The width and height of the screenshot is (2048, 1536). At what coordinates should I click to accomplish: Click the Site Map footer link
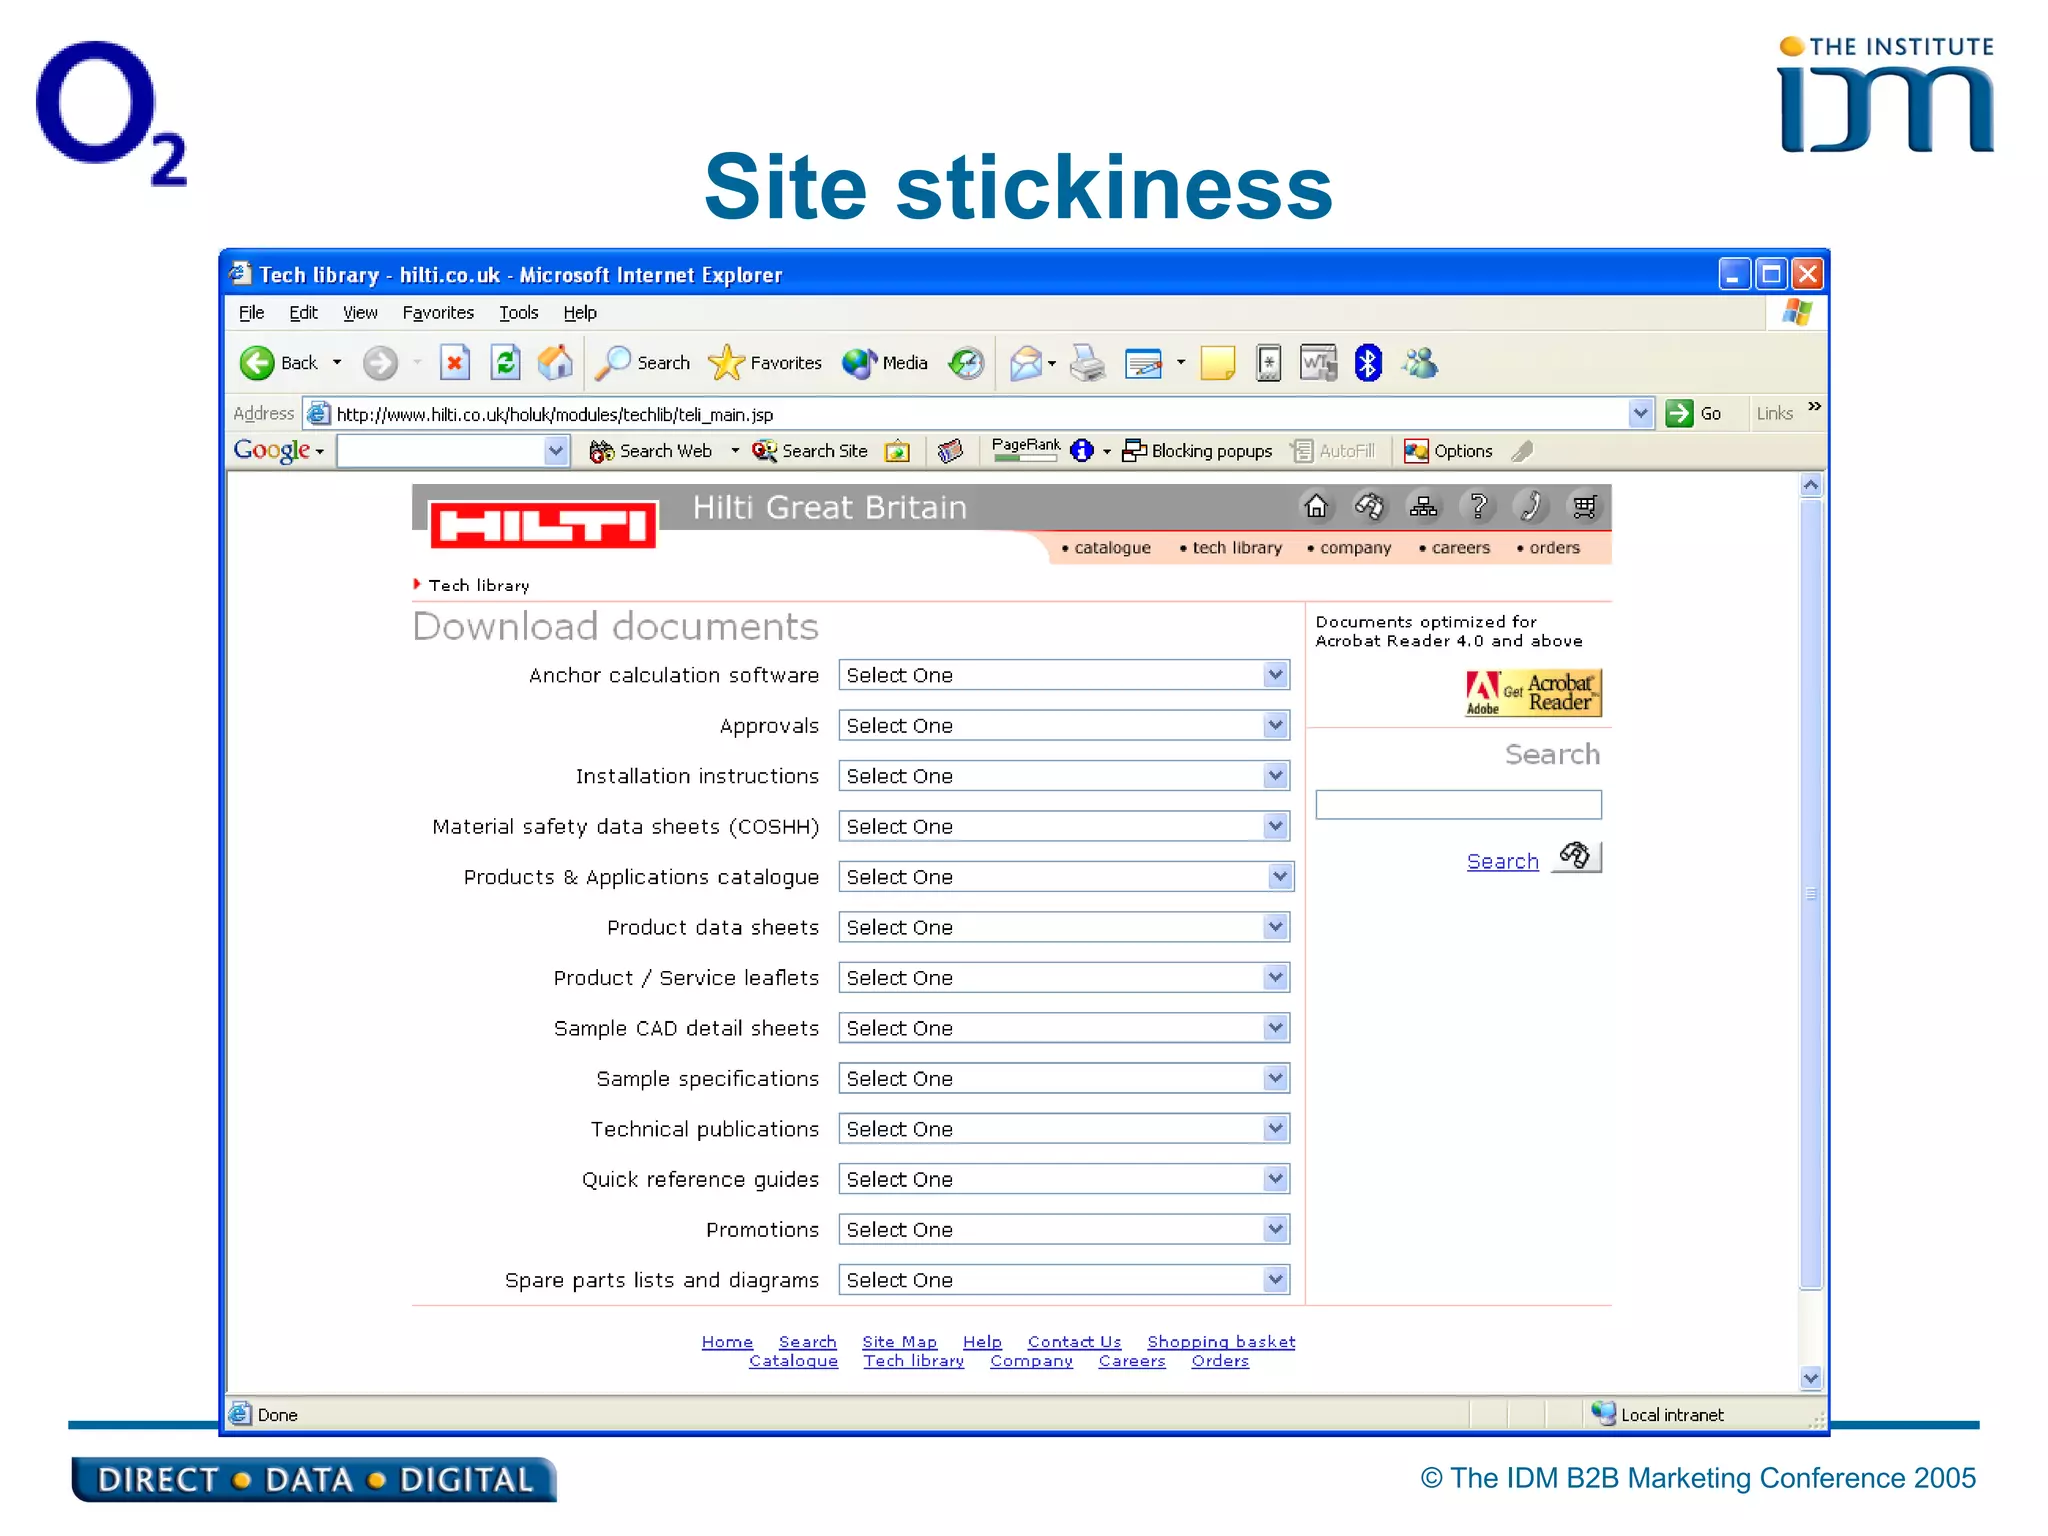click(x=899, y=1341)
